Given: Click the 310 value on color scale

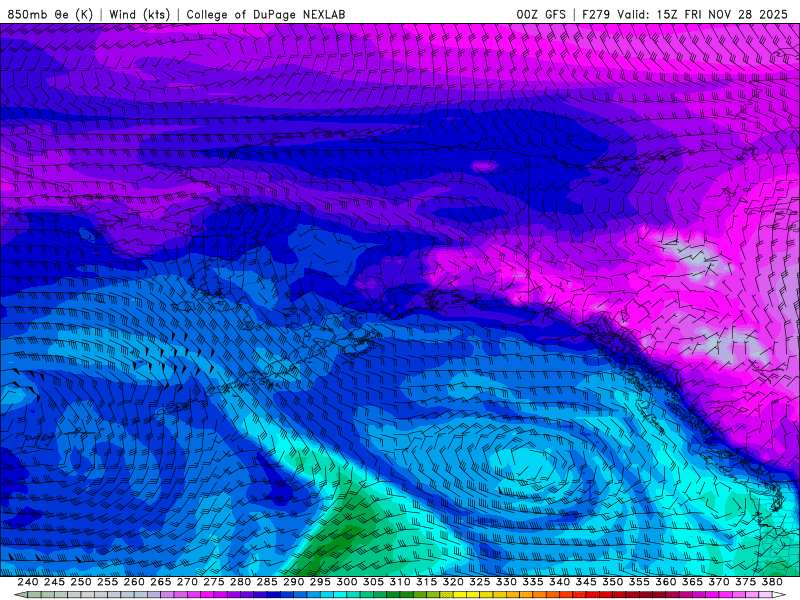Looking at the screenshot, I should [399, 582].
